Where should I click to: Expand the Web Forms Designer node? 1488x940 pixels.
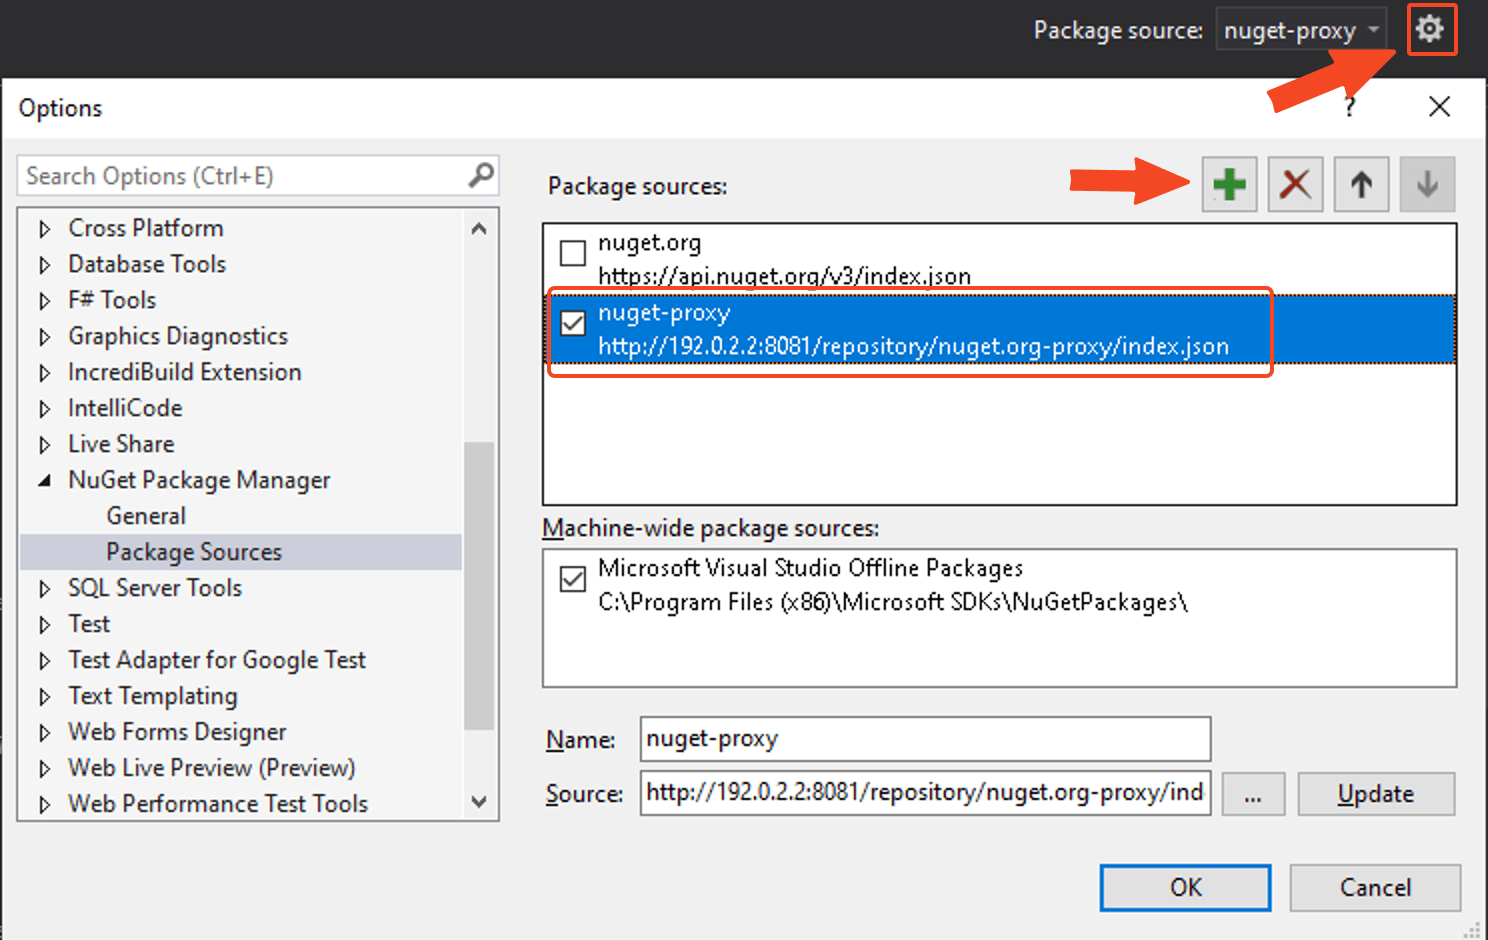44,733
